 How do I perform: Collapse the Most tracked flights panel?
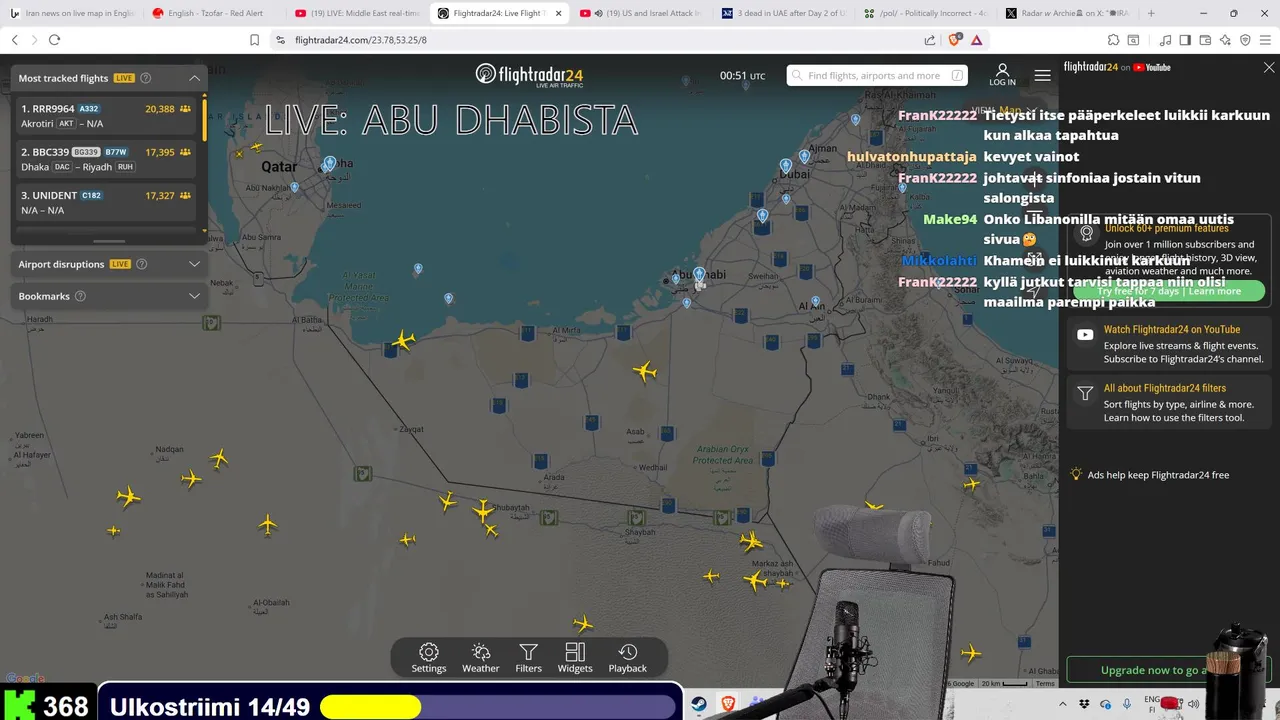pos(194,78)
